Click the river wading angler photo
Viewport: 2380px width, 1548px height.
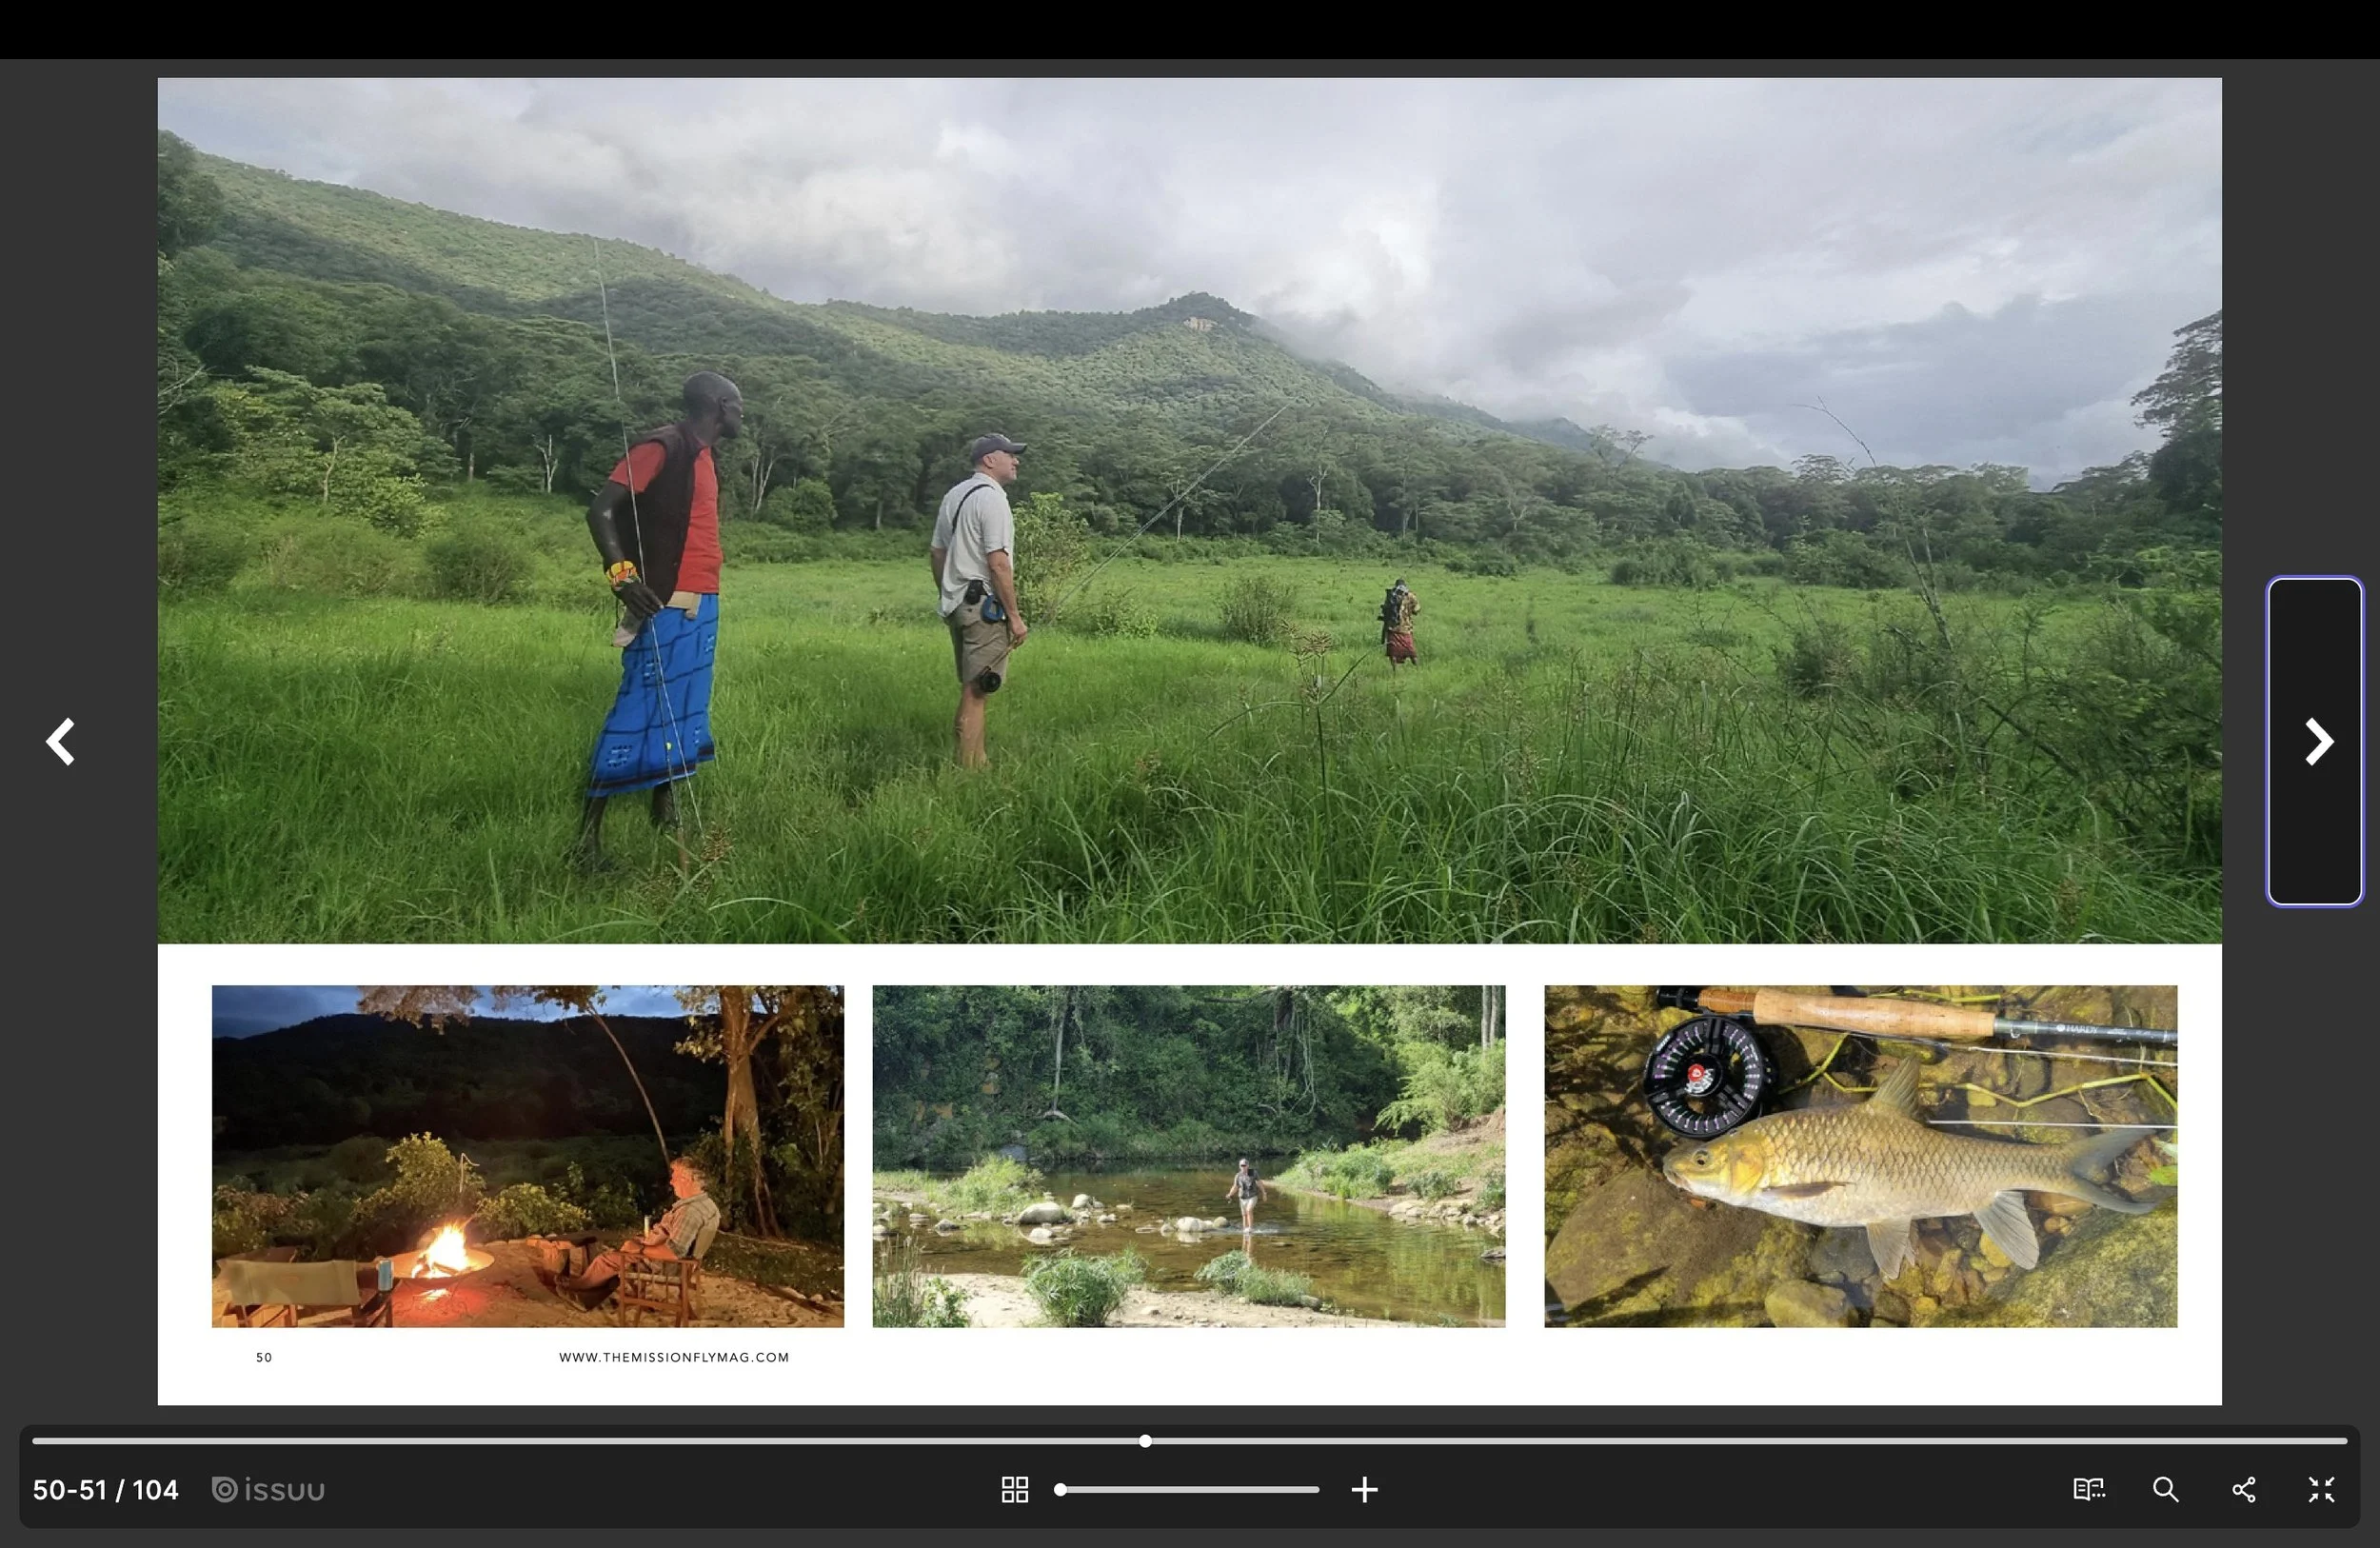1188,1156
